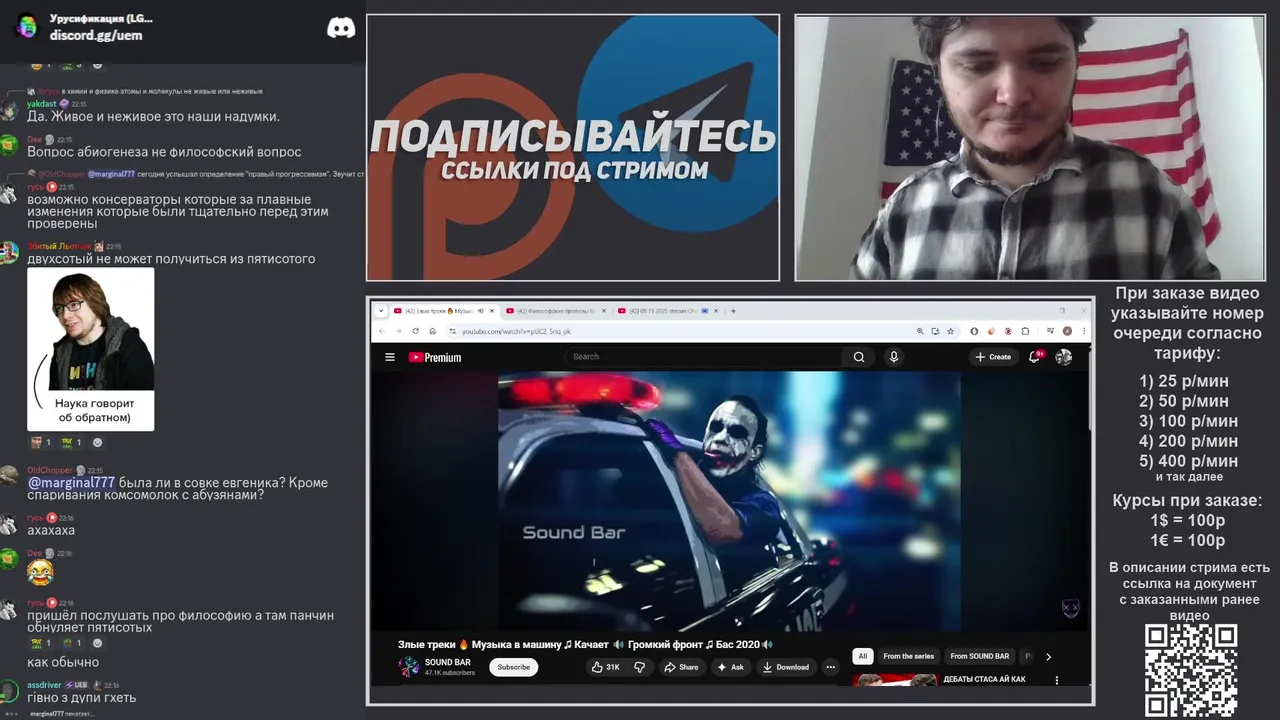Click the browser forward arrow
The height and width of the screenshot is (720, 1280).
tap(398, 331)
